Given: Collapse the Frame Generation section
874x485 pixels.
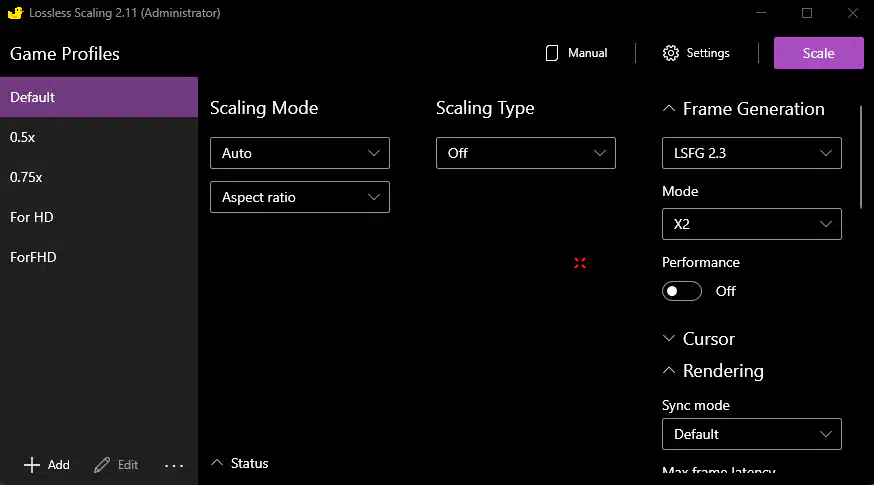Looking at the screenshot, I should (x=669, y=109).
